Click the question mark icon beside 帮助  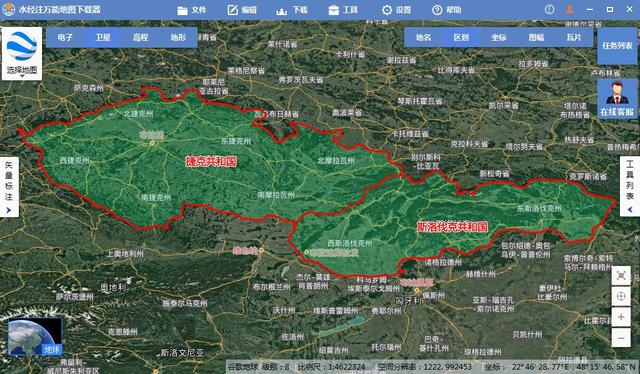(437, 10)
